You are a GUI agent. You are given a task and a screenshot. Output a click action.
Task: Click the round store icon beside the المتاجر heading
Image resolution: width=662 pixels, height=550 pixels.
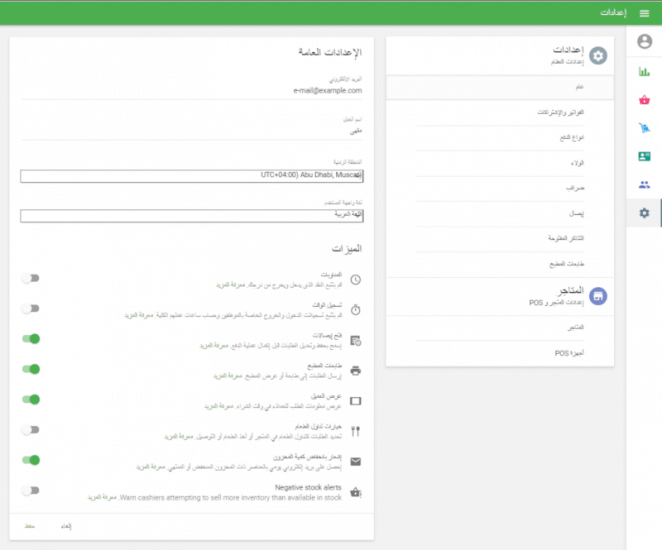click(598, 296)
